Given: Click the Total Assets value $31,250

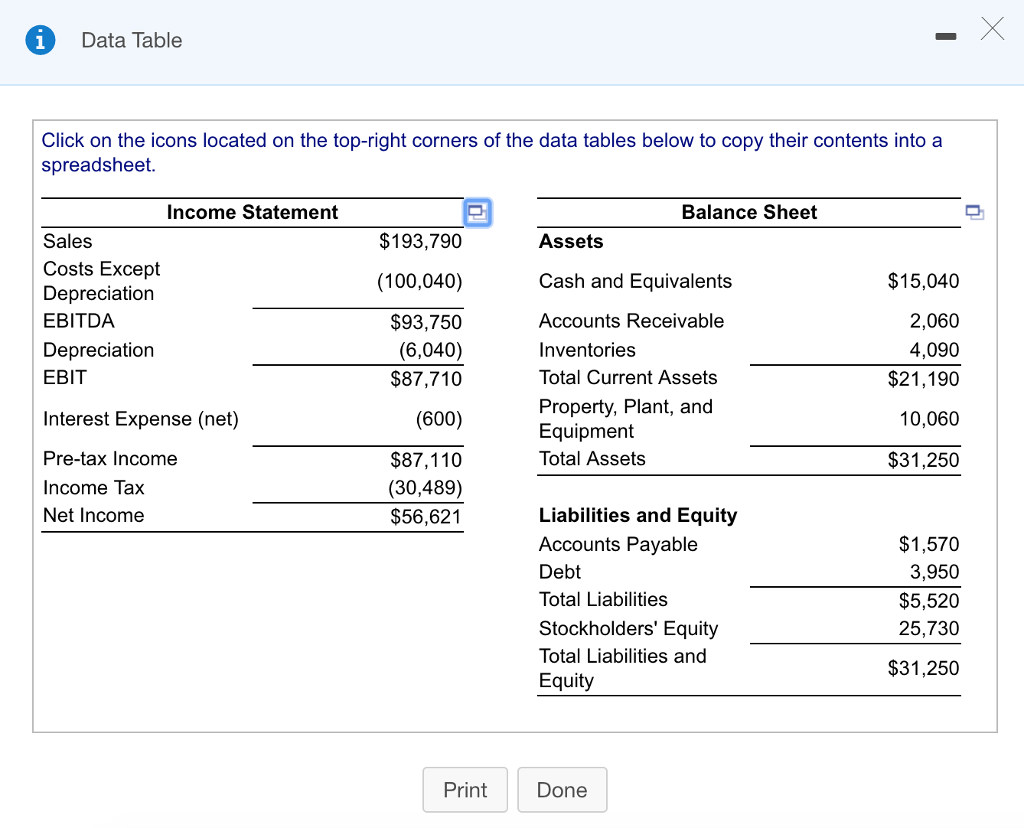Looking at the screenshot, I should click(923, 460).
